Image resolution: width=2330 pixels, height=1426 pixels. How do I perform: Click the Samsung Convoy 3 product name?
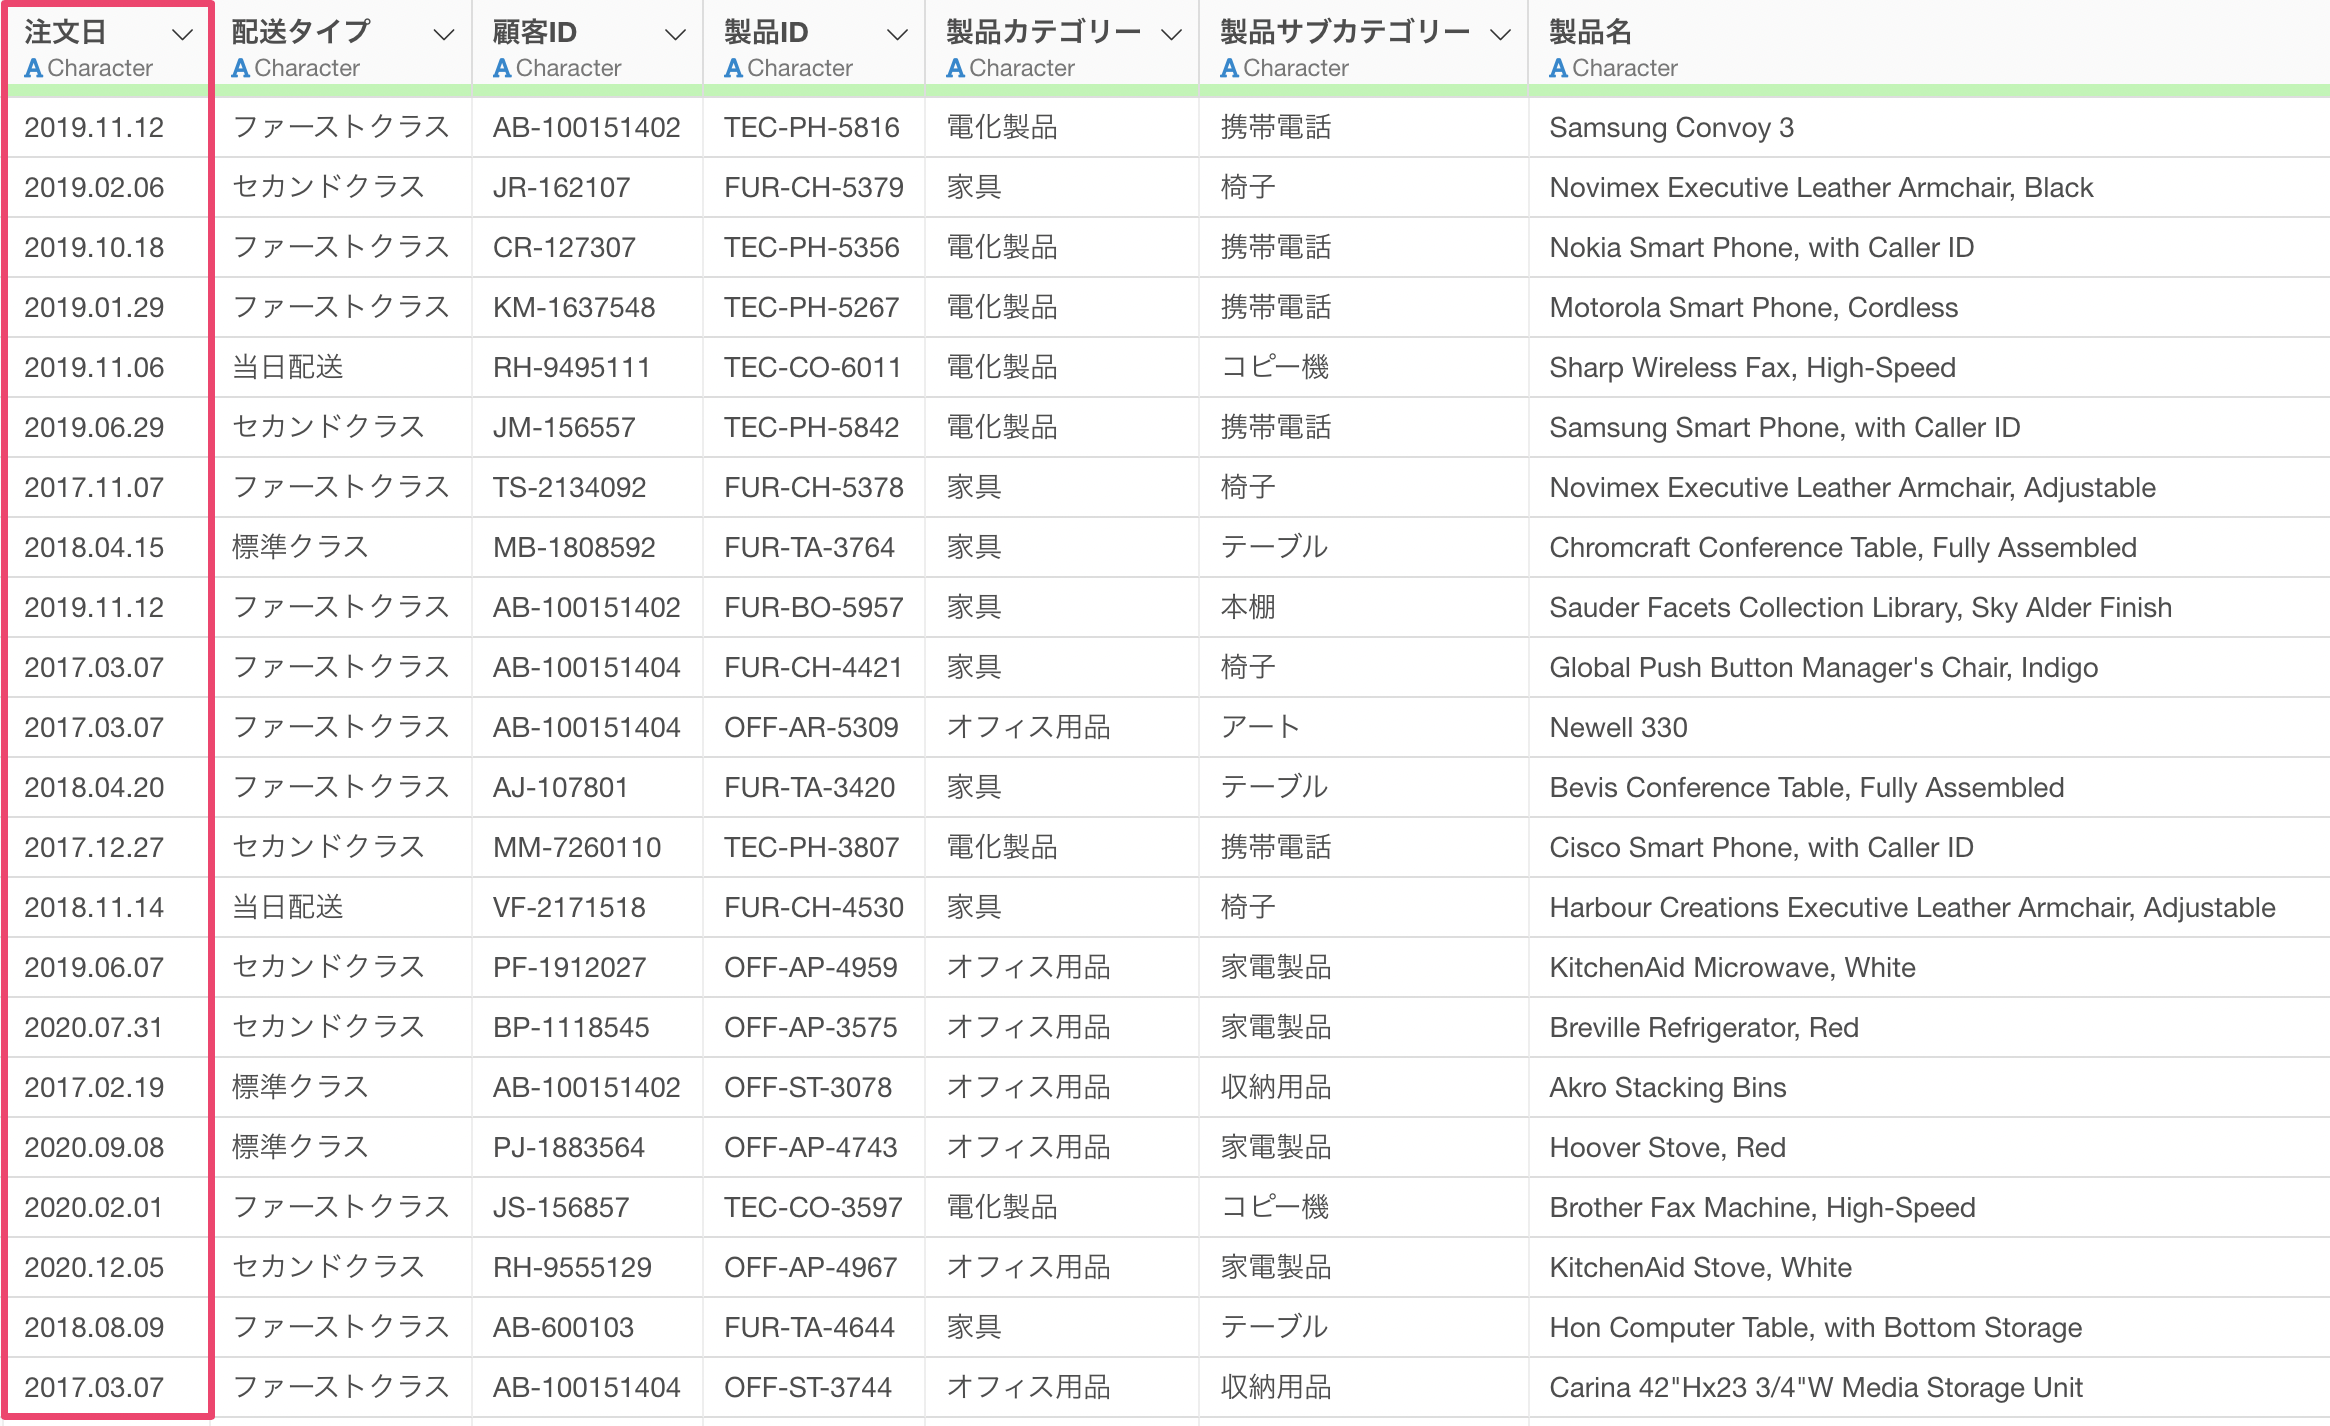[x=1672, y=127]
